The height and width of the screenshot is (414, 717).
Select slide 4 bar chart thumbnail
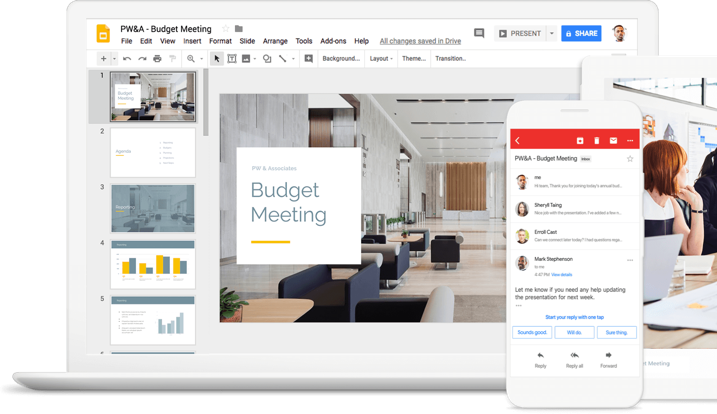(153, 264)
